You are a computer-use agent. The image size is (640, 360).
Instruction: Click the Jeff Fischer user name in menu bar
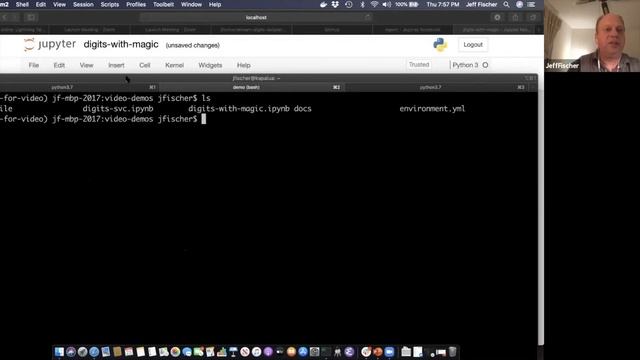point(481,4)
